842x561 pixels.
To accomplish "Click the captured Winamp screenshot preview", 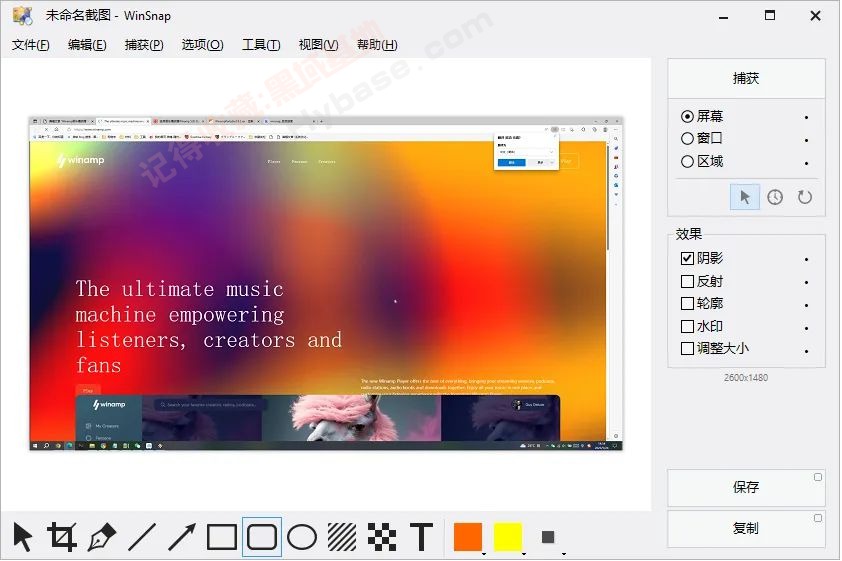I will tap(326, 283).
